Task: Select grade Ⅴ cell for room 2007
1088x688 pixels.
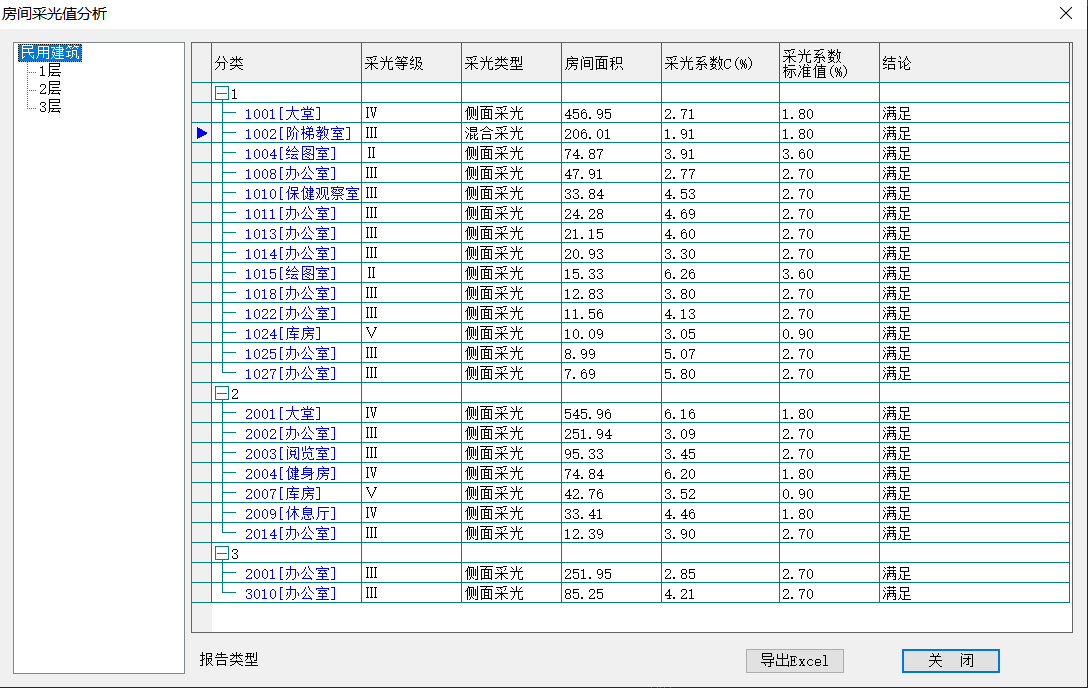Action: [x=411, y=494]
